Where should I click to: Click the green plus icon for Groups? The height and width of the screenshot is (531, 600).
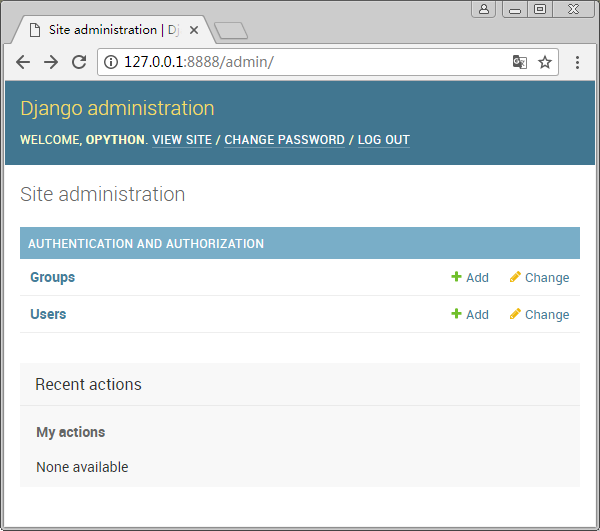[x=456, y=277]
